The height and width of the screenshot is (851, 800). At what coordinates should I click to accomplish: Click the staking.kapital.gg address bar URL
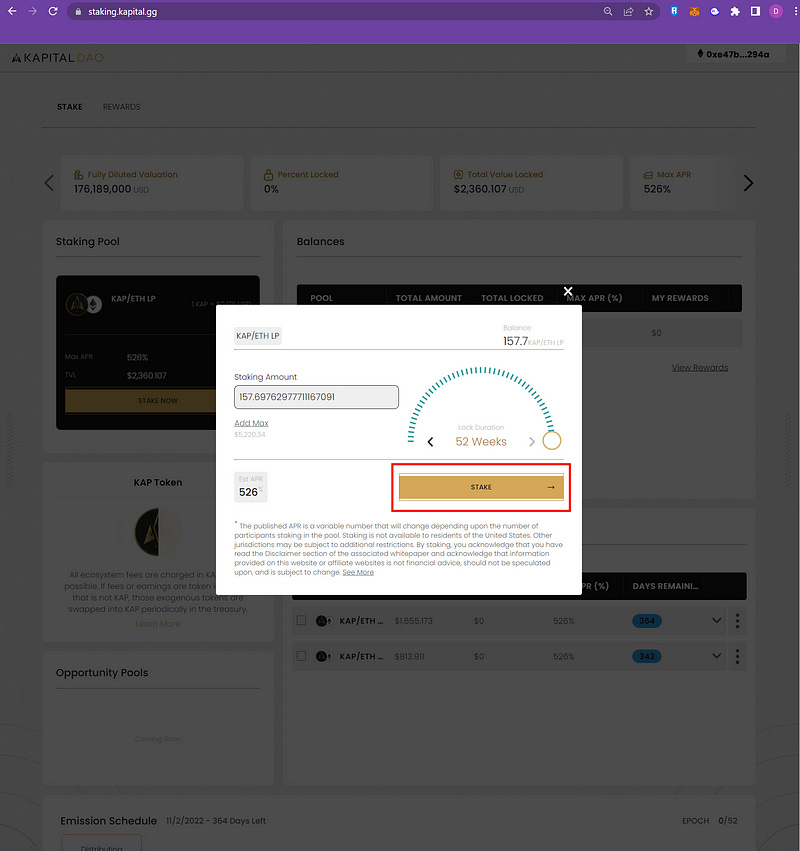pyautogui.click(x=123, y=11)
